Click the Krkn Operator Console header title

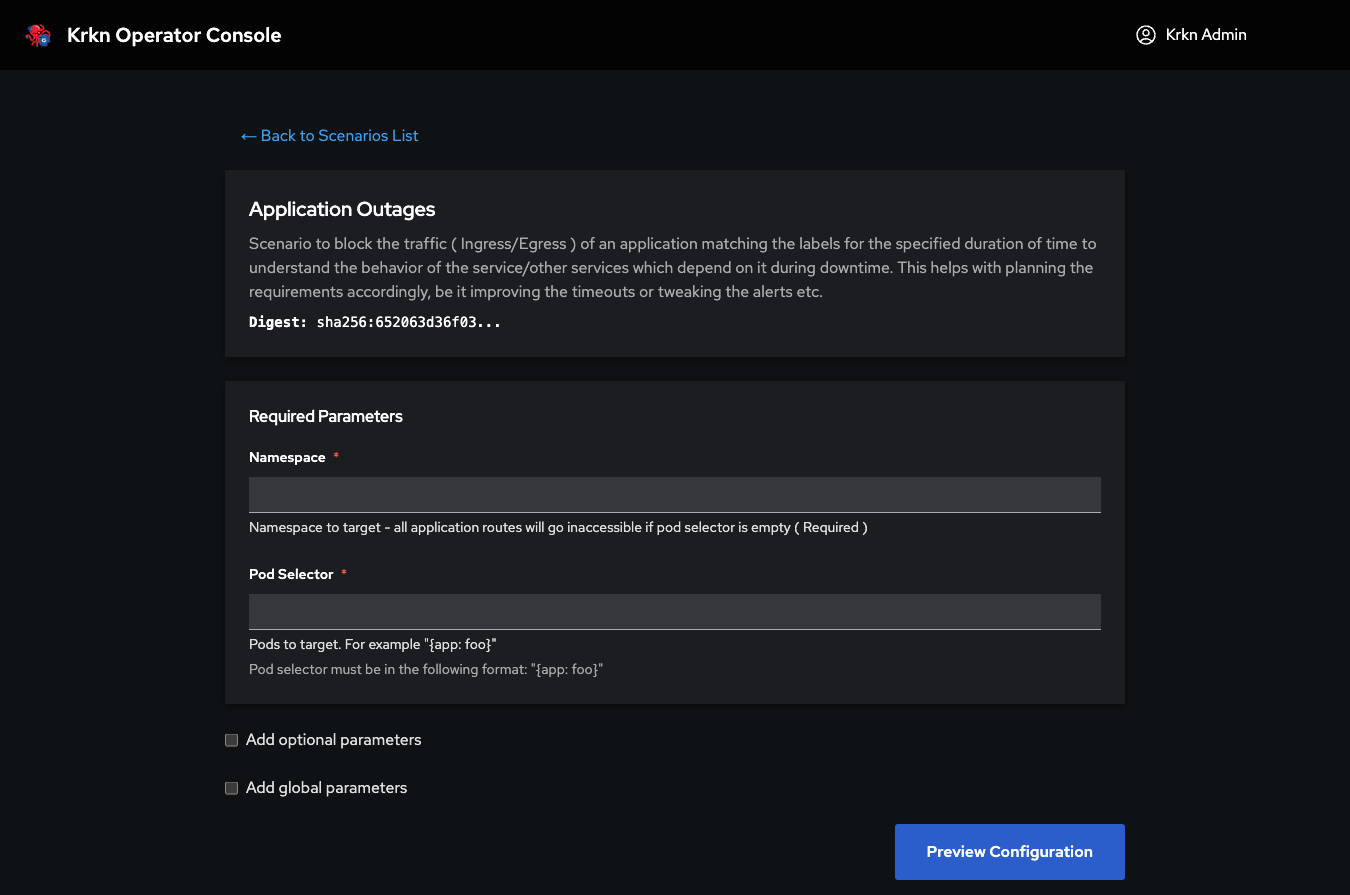(x=174, y=34)
